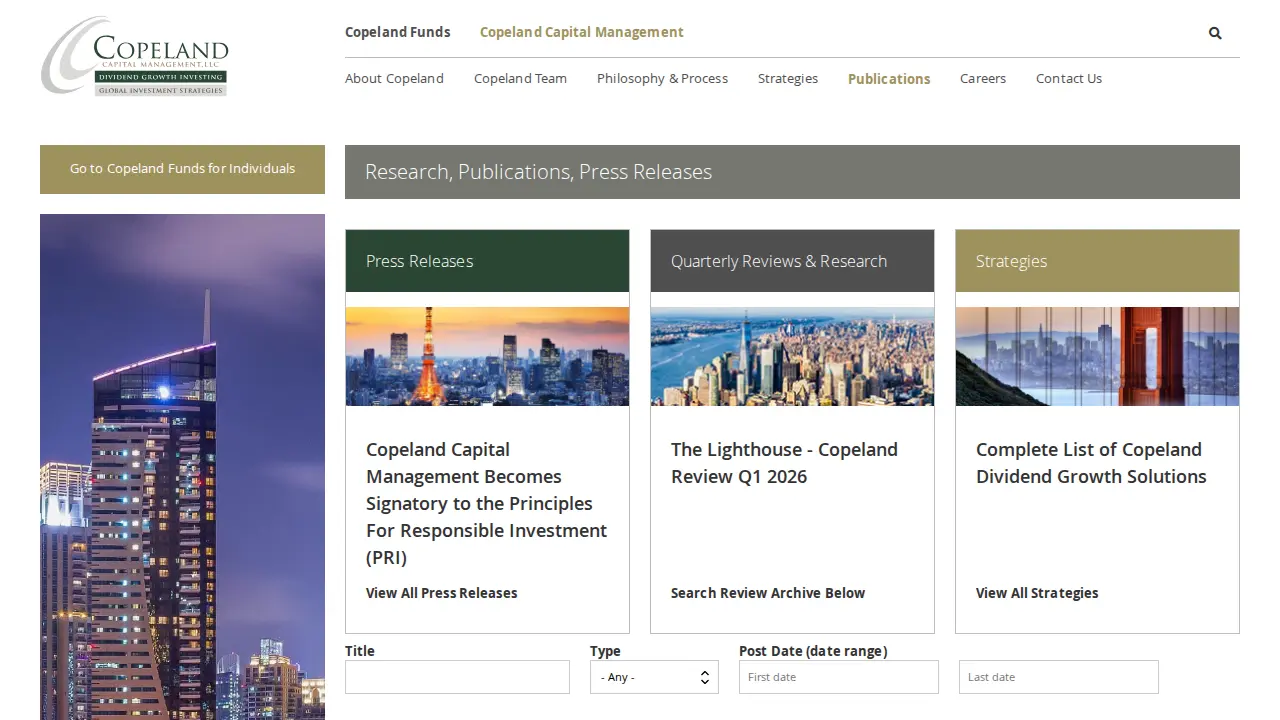
Task: Open the Strategies navigation menu item
Action: coord(788,78)
